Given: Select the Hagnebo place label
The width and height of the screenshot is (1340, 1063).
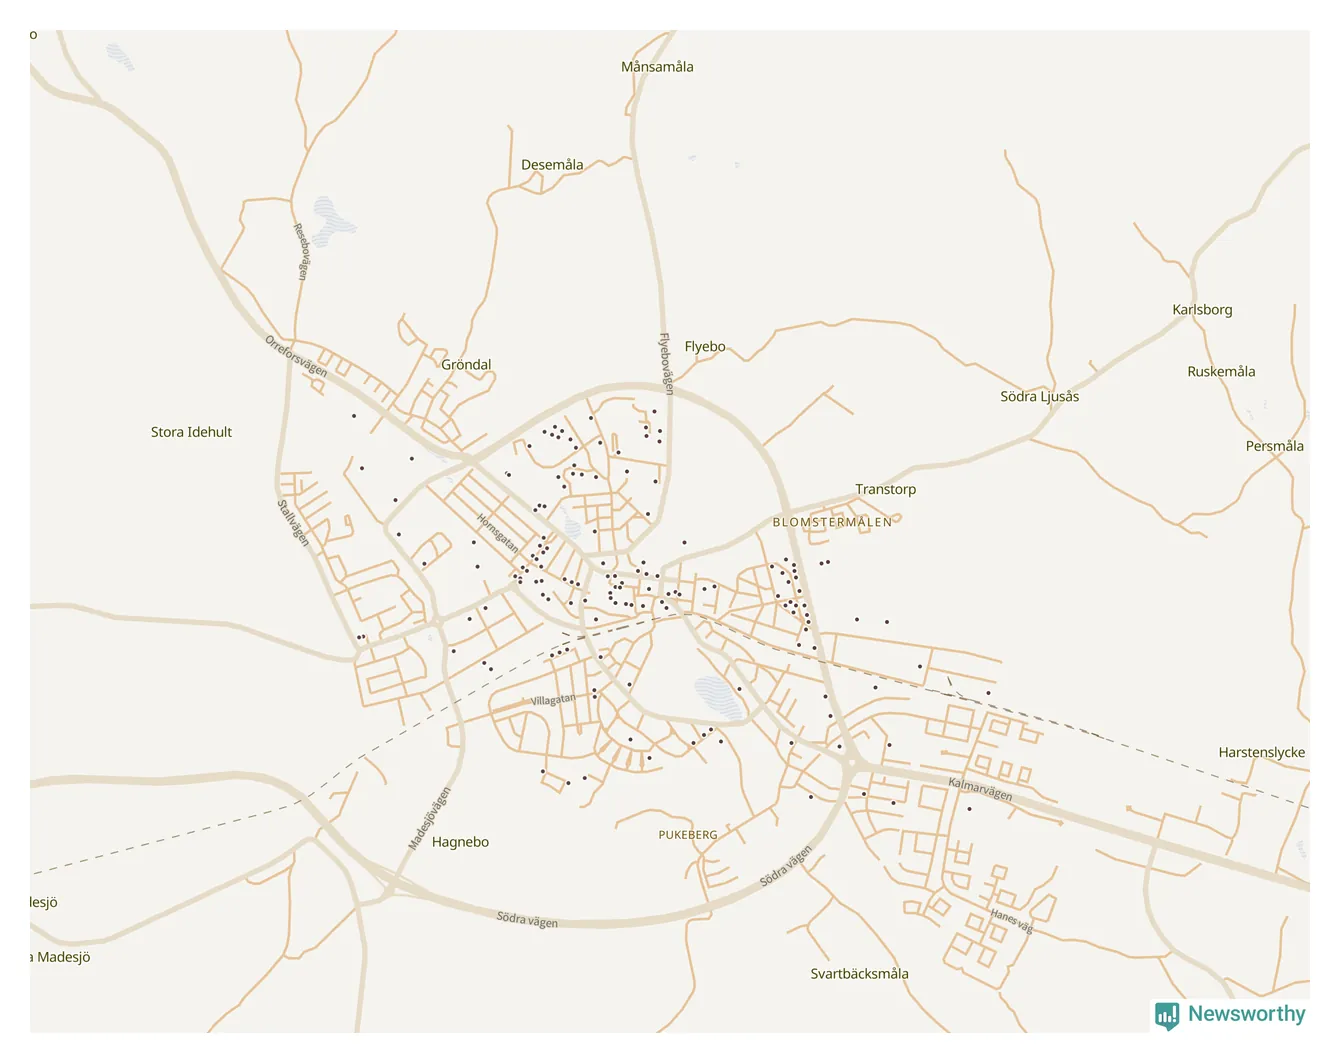Looking at the screenshot, I should pyautogui.click(x=460, y=842).
